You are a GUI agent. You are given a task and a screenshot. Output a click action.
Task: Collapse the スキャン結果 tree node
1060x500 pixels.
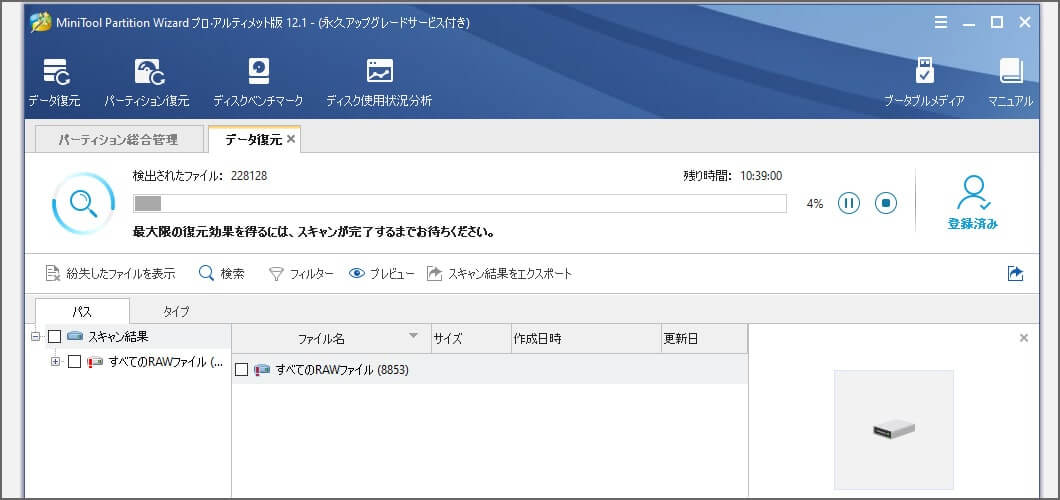(36, 336)
